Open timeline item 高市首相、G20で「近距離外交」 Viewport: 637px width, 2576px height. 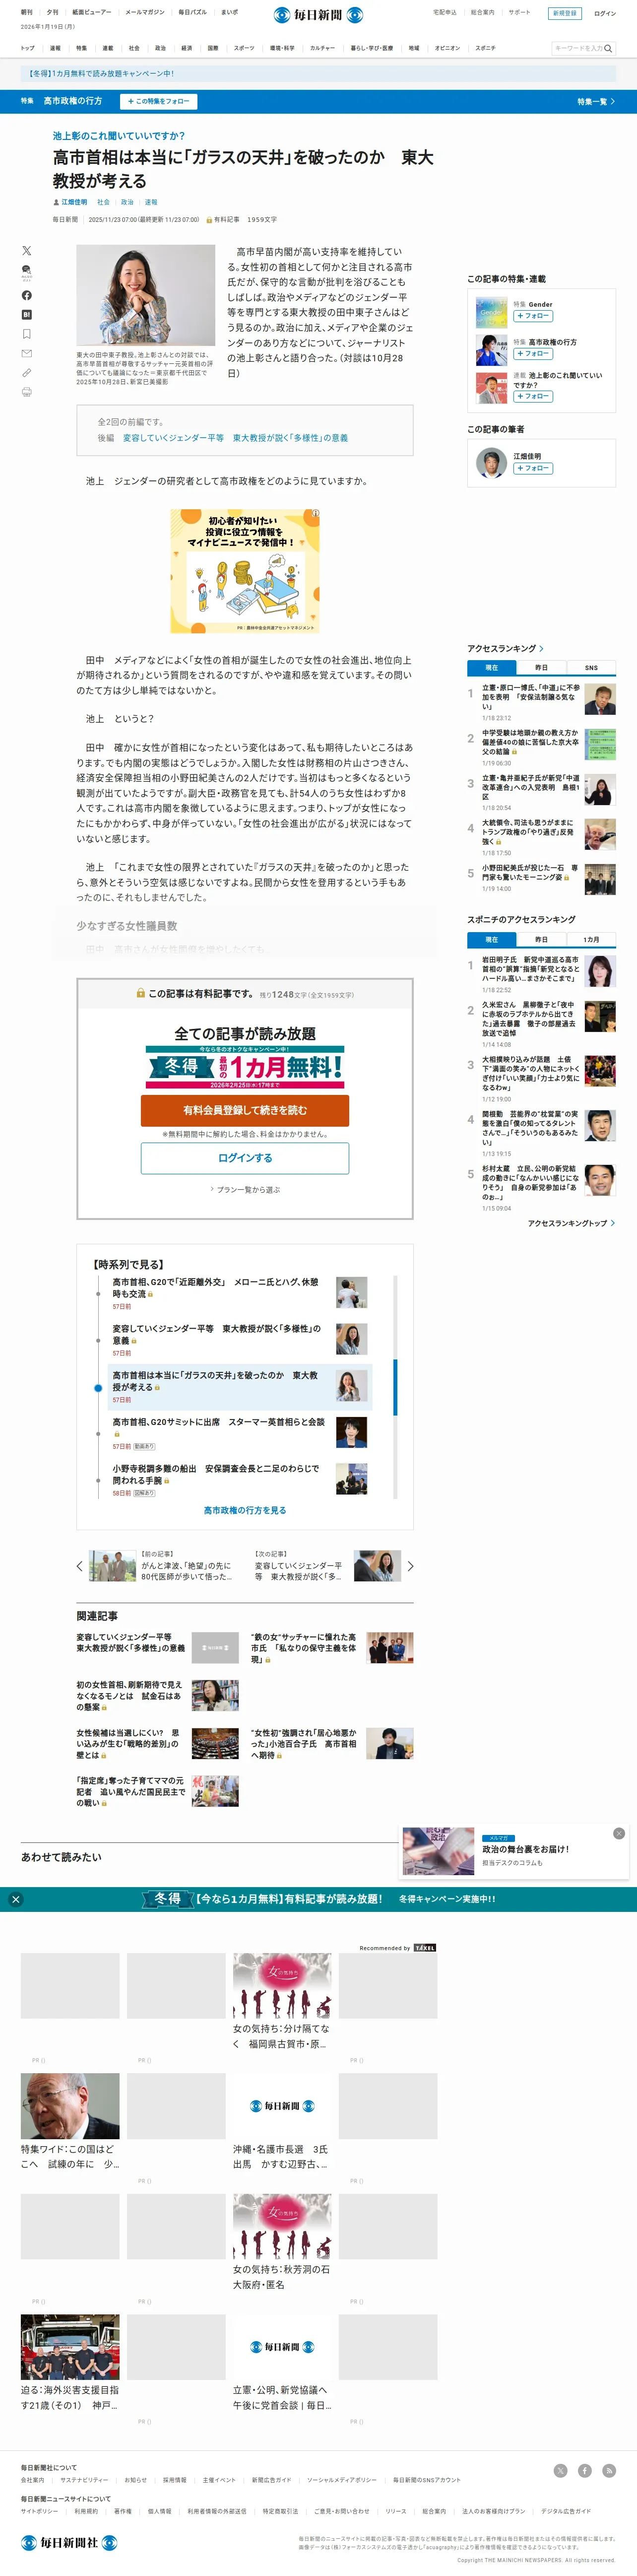tap(215, 1288)
